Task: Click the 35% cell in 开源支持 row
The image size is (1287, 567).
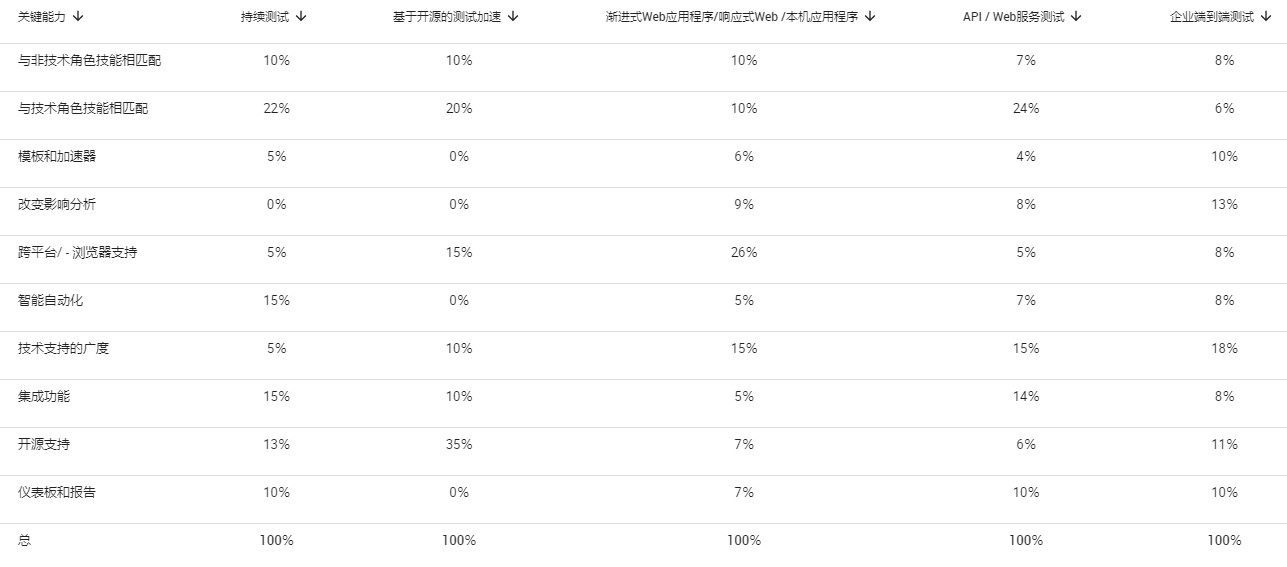Action: coord(459,444)
